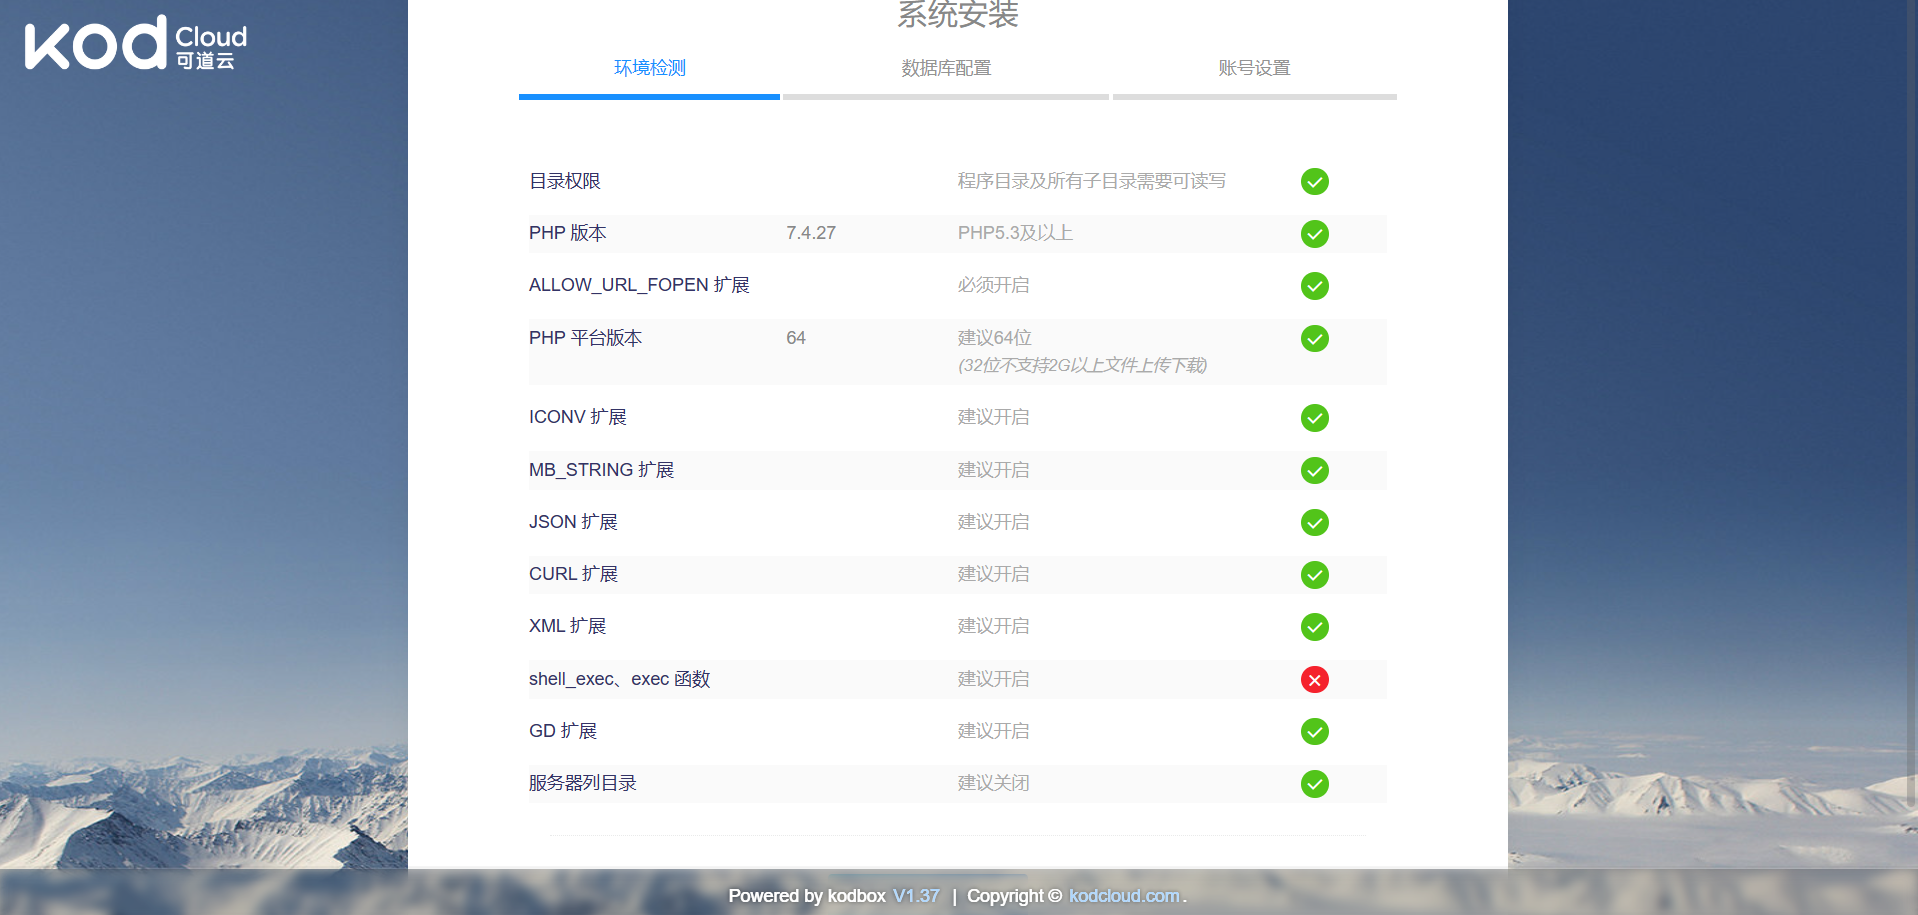The image size is (1918, 915).
Task: Click green check icon for 目录权限
Action: point(1314,182)
